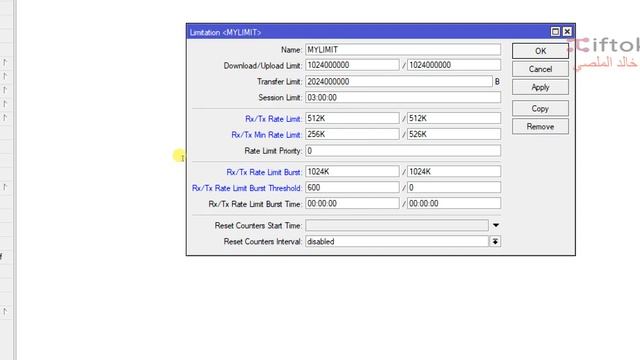Maximize the Limitation dialog window

555,32
